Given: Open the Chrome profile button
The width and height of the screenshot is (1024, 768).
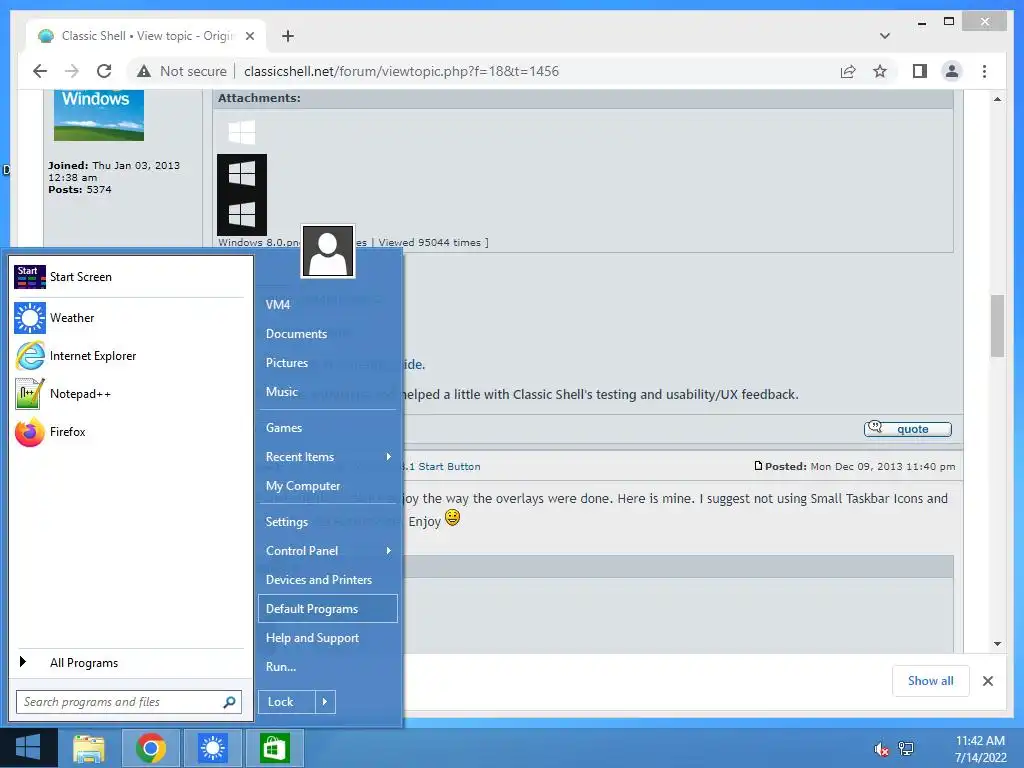Looking at the screenshot, I should click(952, 71).
